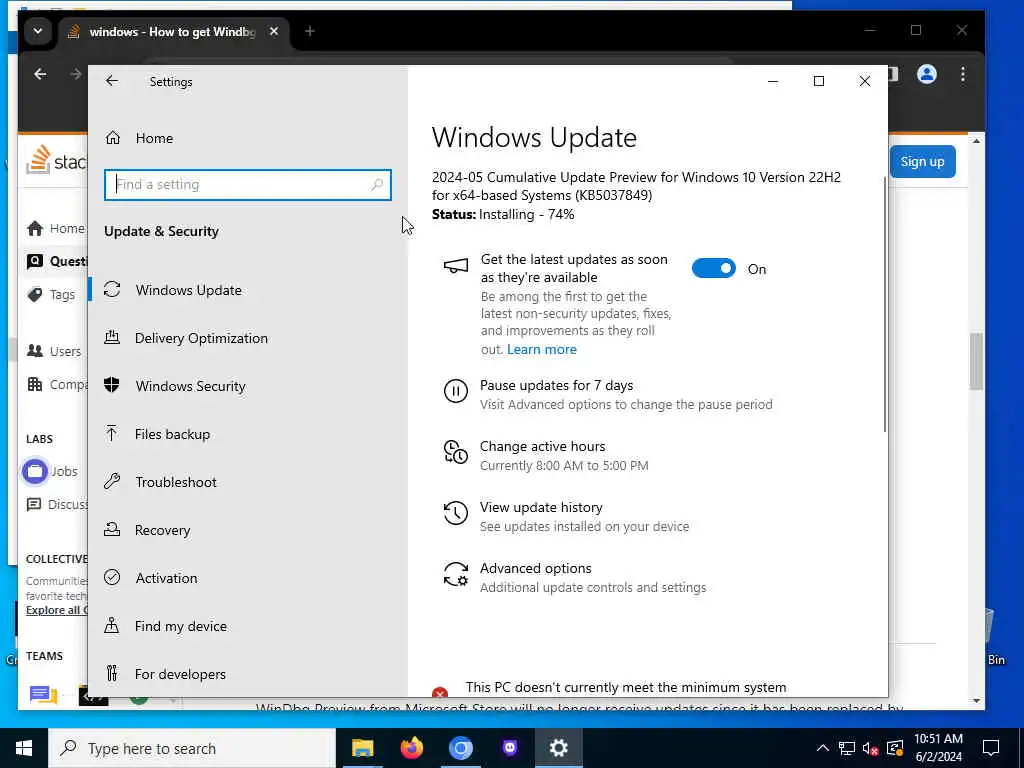Click the Type here to search box
This screenshot has width=1024, height=768.
[x=192, y=748]
